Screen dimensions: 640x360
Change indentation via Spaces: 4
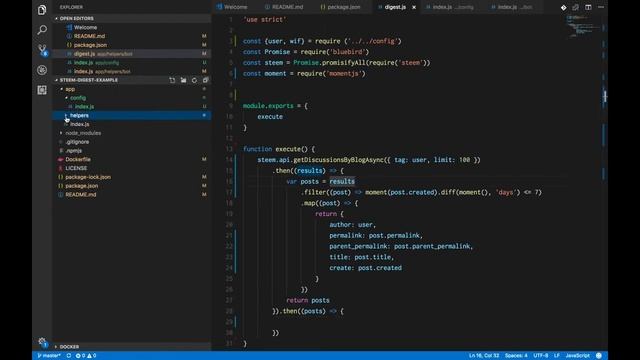516,356
